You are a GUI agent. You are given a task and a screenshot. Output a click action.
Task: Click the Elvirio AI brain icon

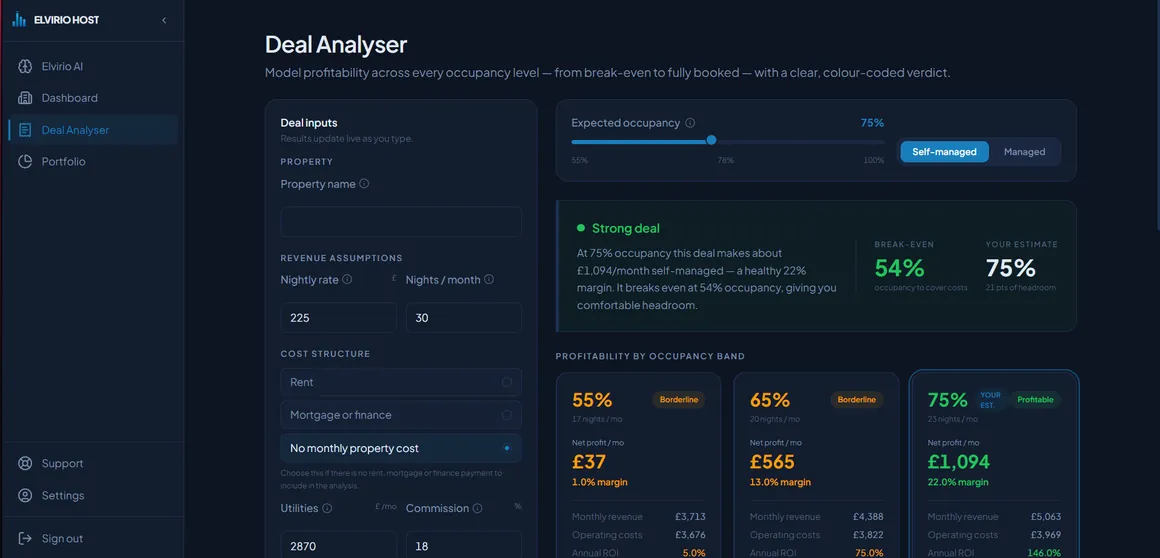[x=25, y=67]
